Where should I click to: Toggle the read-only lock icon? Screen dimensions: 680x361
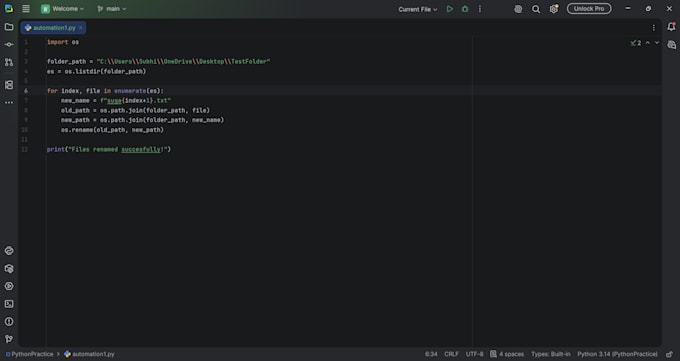click(x=670, y=354)
